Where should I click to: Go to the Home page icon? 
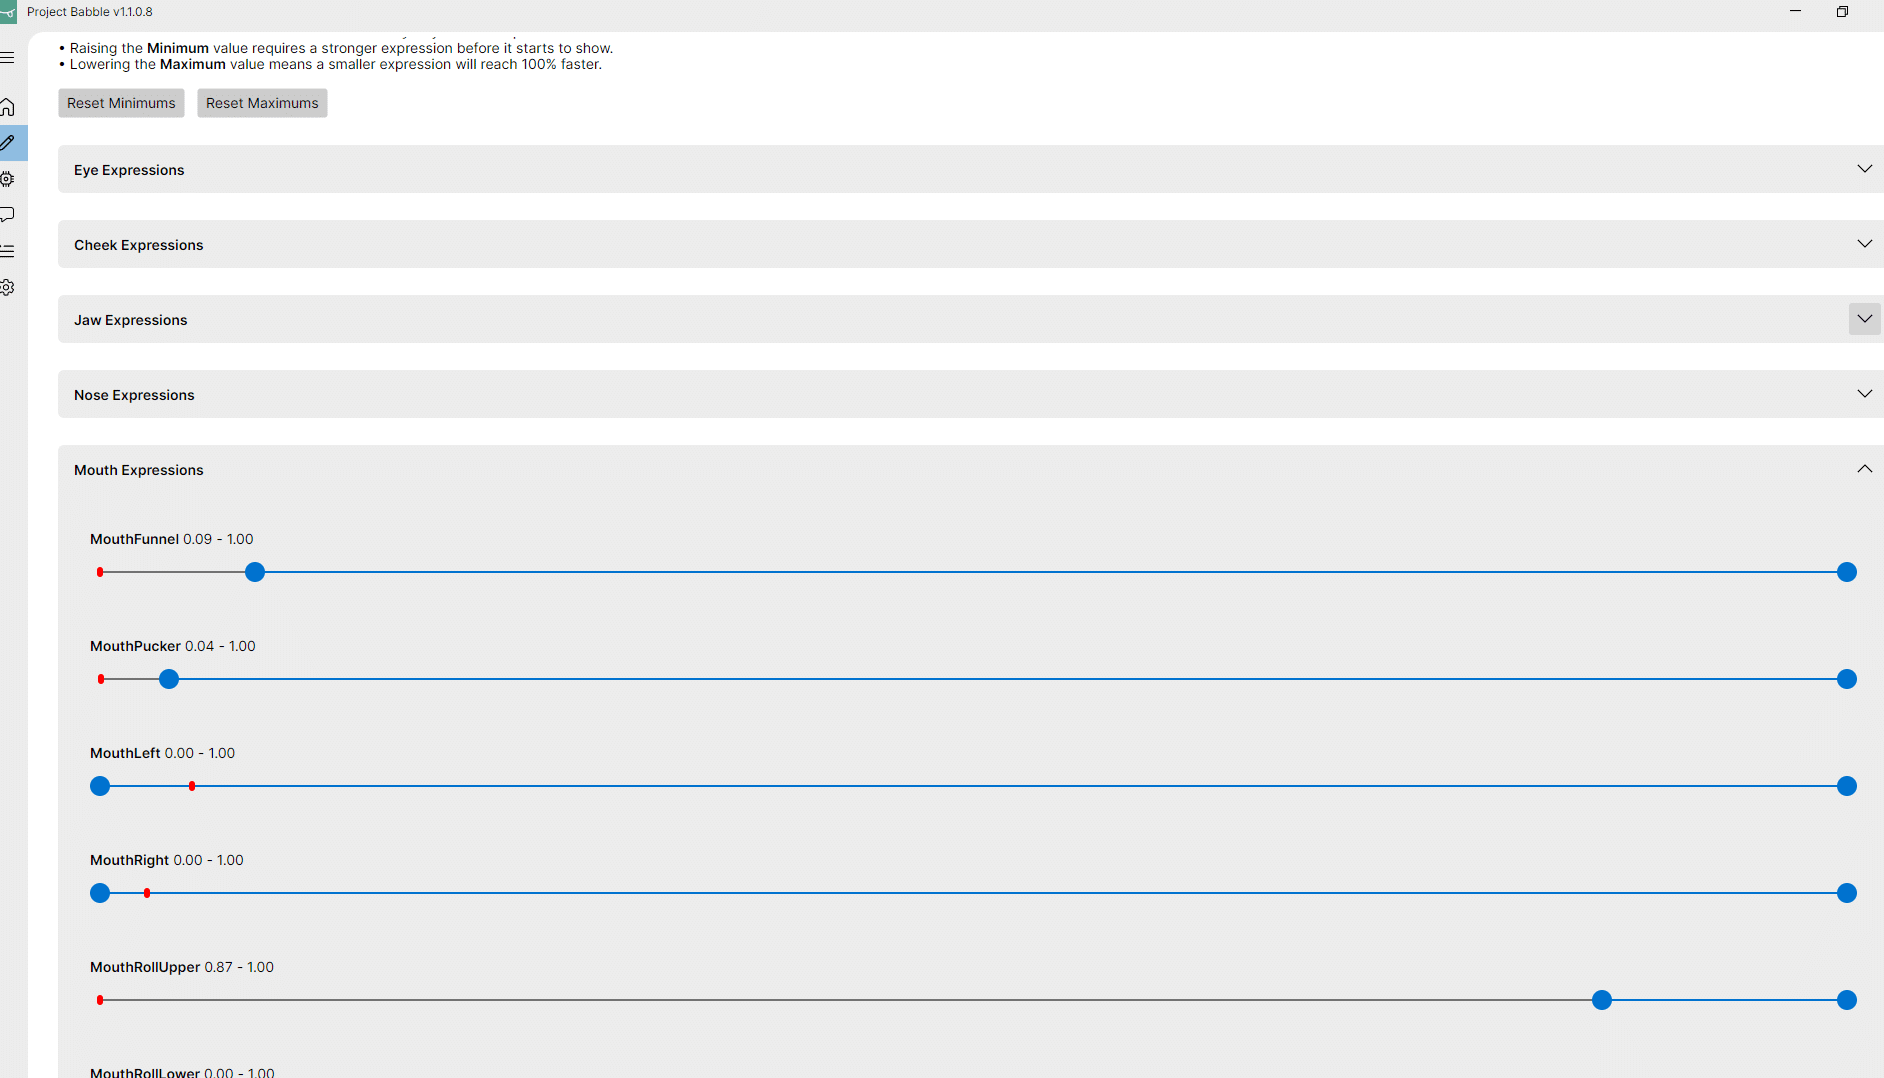pyautogui.click(x=7, y=107)
